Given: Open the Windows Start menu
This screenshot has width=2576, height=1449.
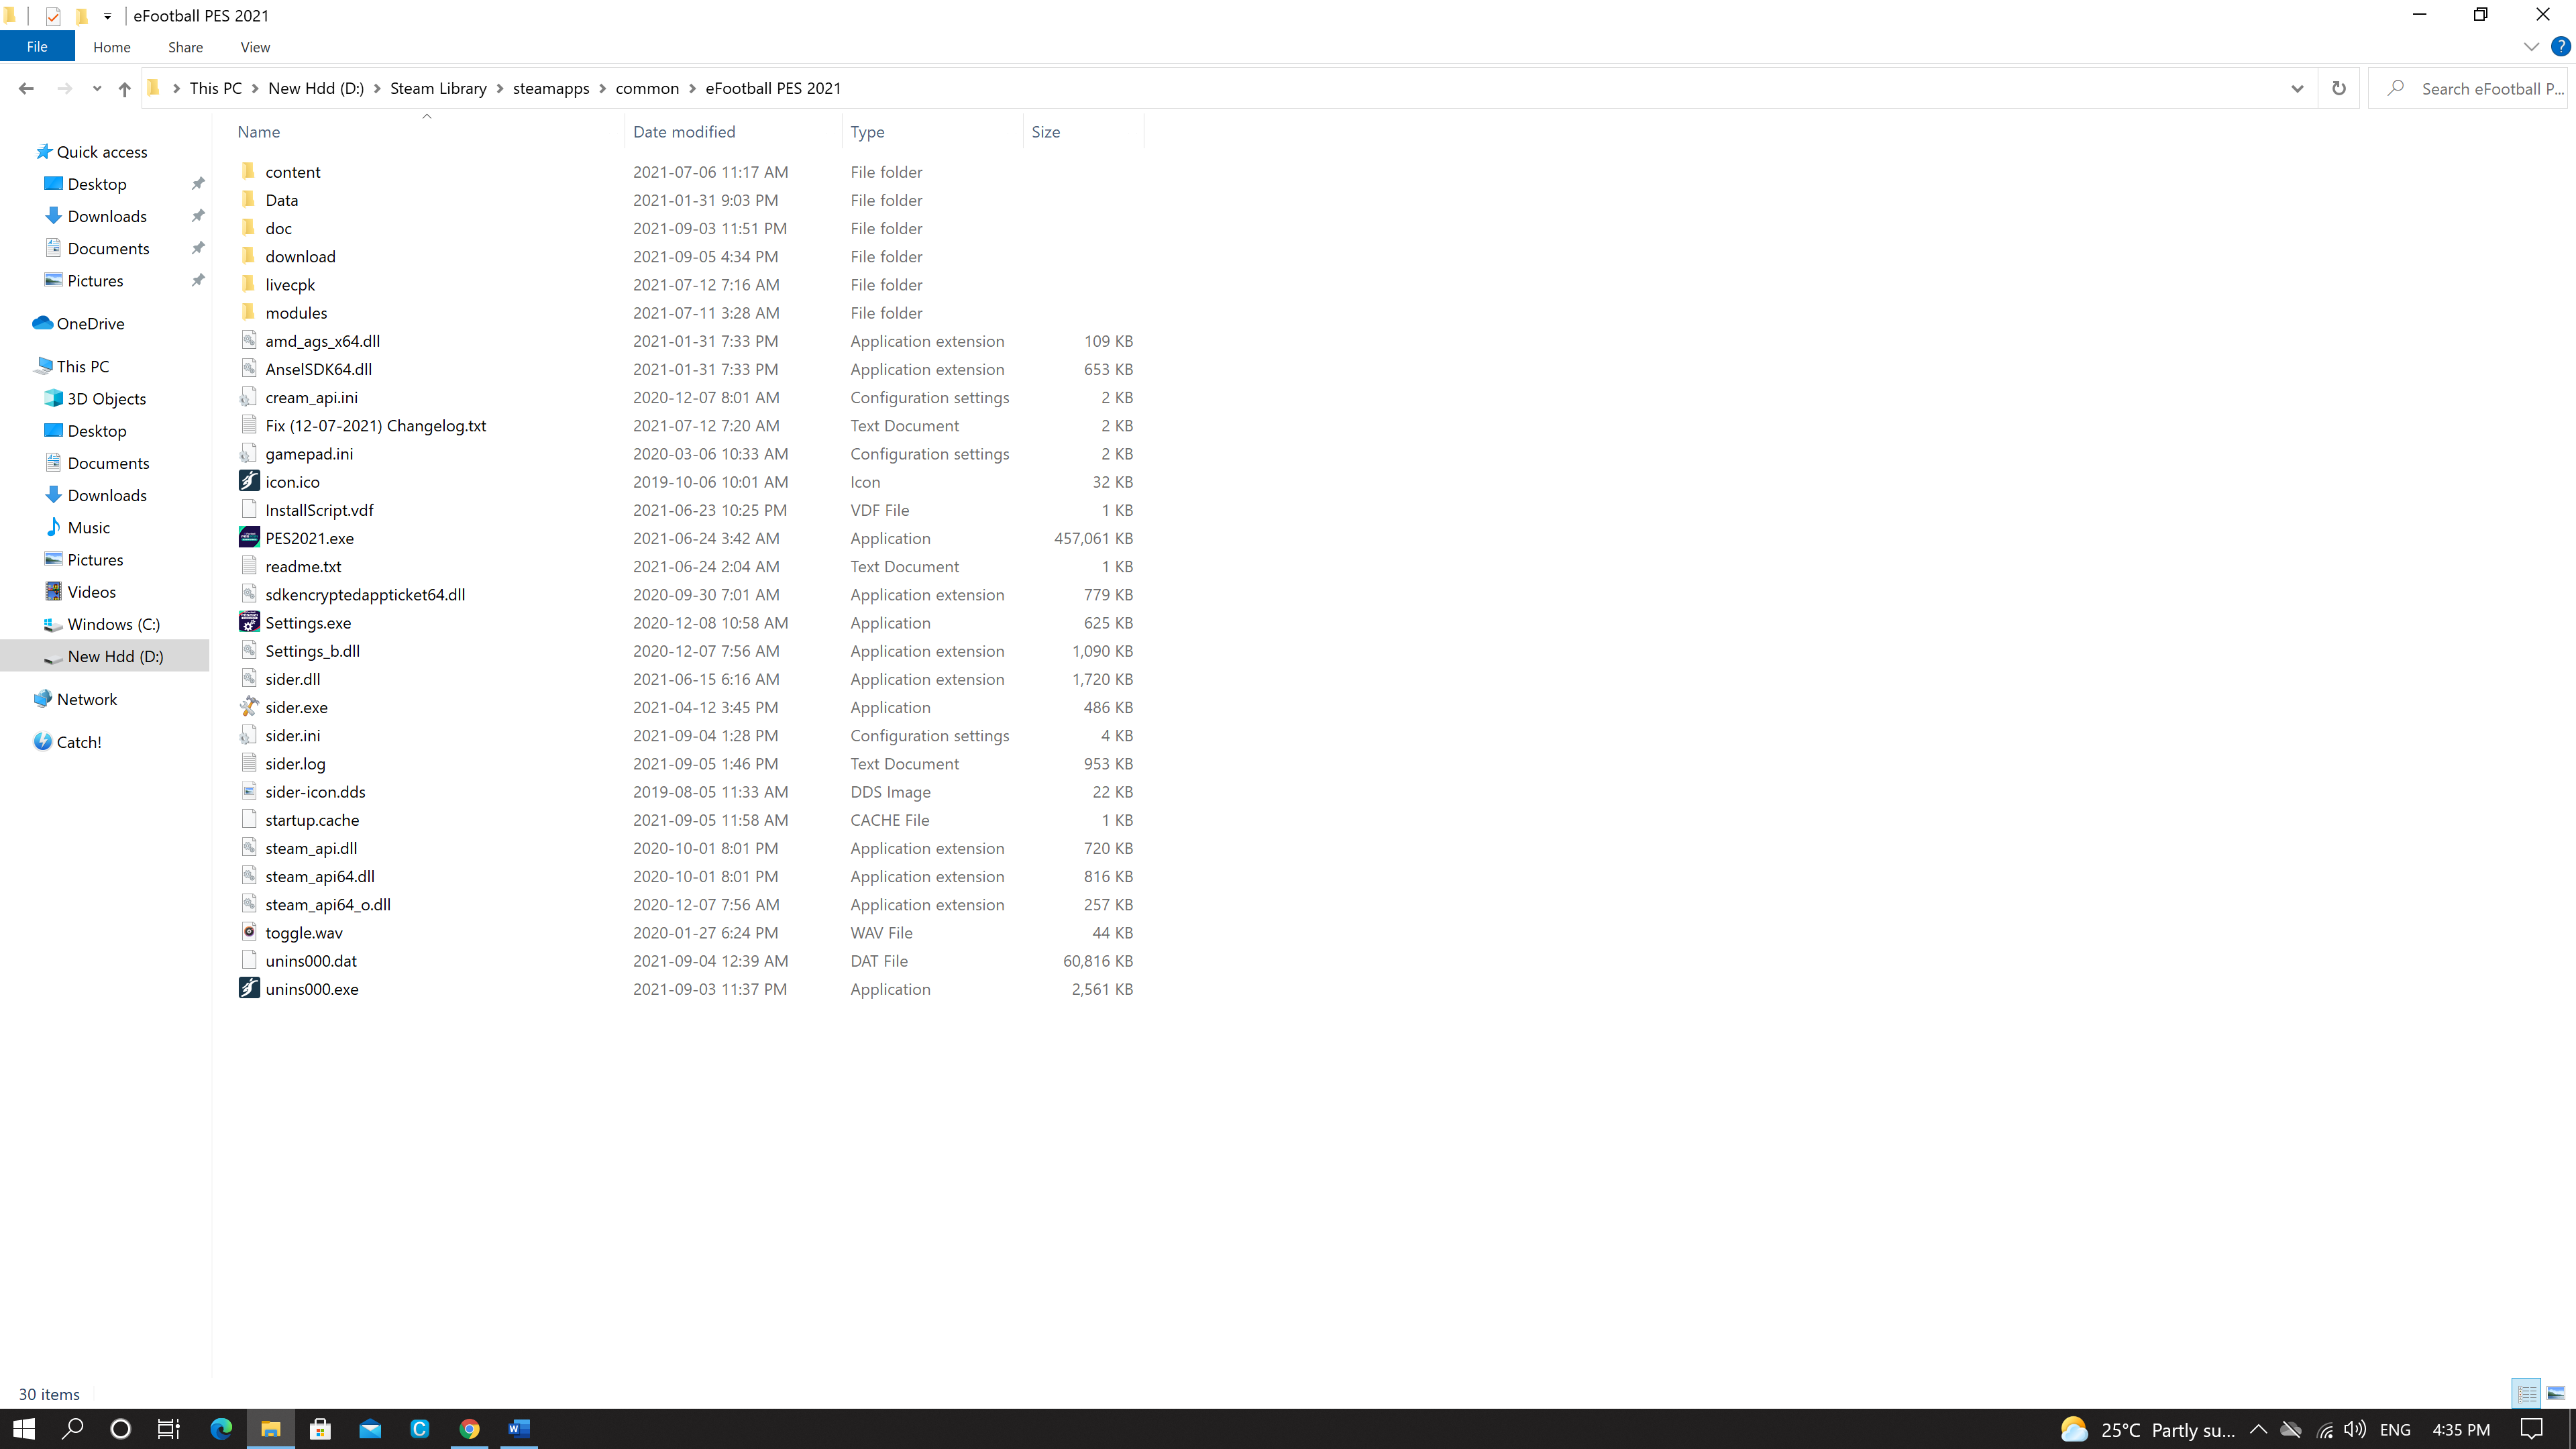Looking at the screenshot, I should click(24, 1429).
